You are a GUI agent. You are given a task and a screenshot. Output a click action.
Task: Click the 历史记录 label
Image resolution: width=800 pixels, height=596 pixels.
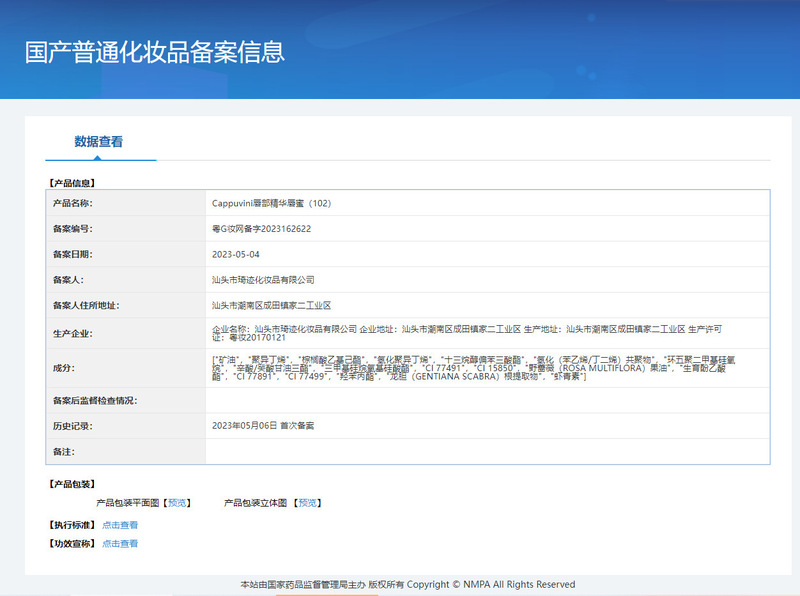click(72, 426)
